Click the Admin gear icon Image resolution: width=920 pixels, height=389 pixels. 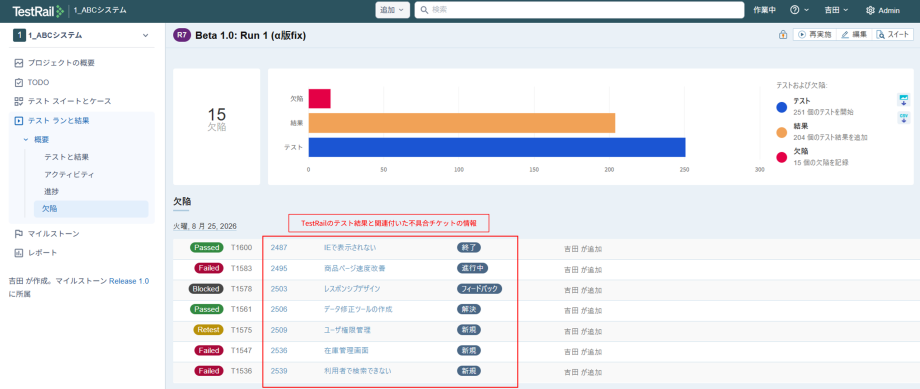[x=870, y=10]
